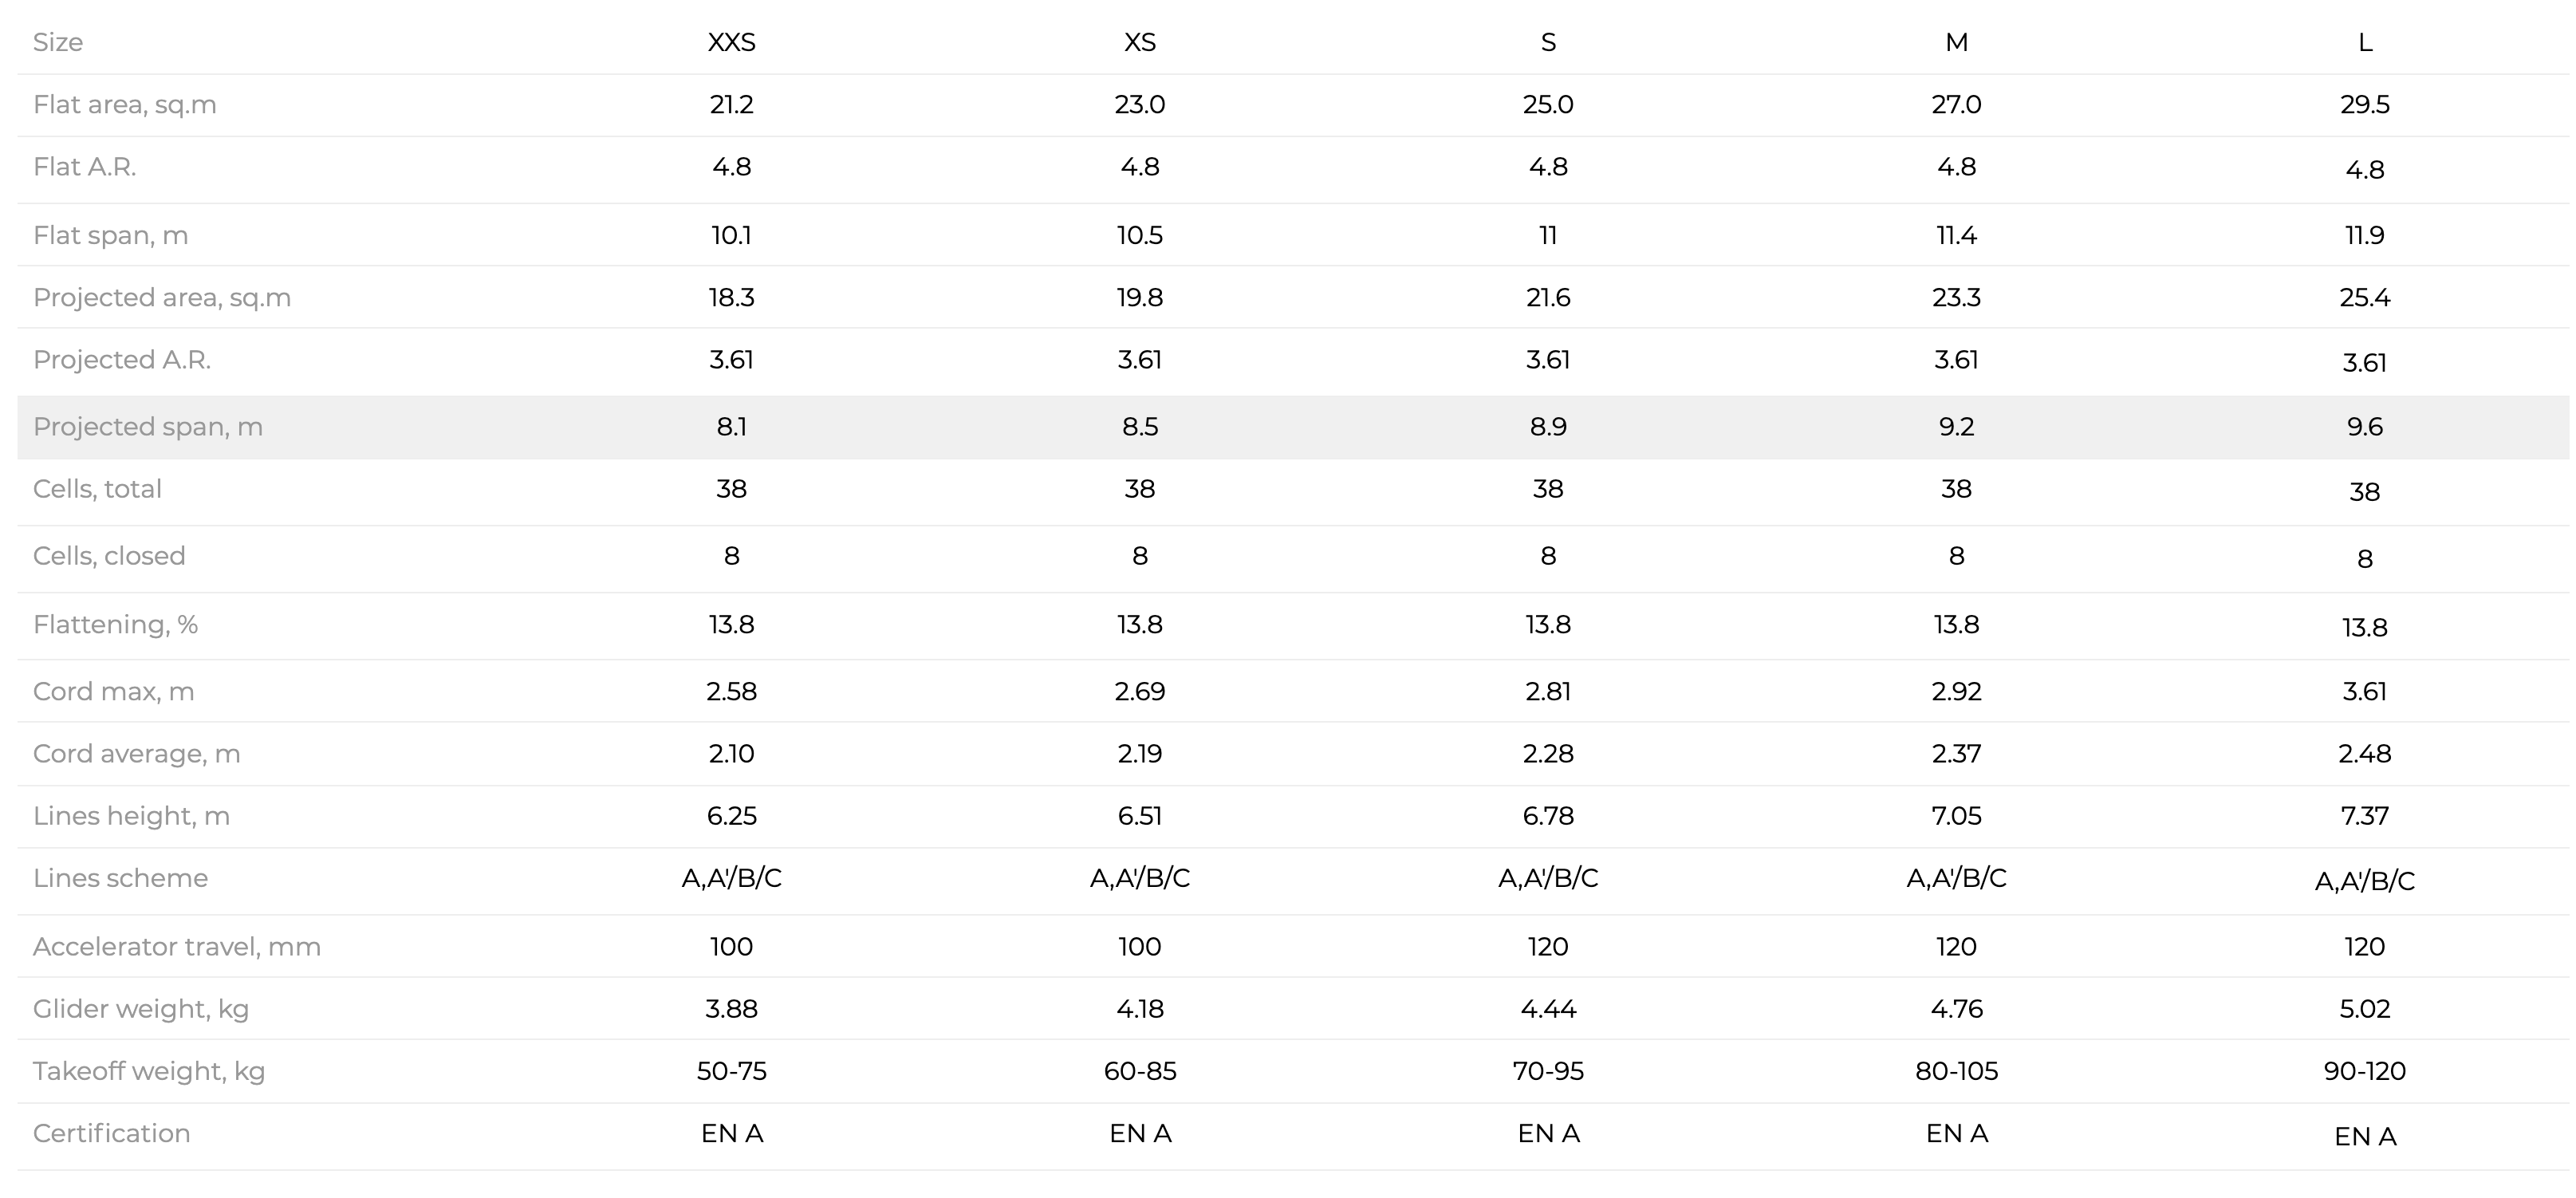The height and width of the screenshot is (1198, 2576).
Task: Click the 29.5 flat area value
Action: [x=2364, y=104]
